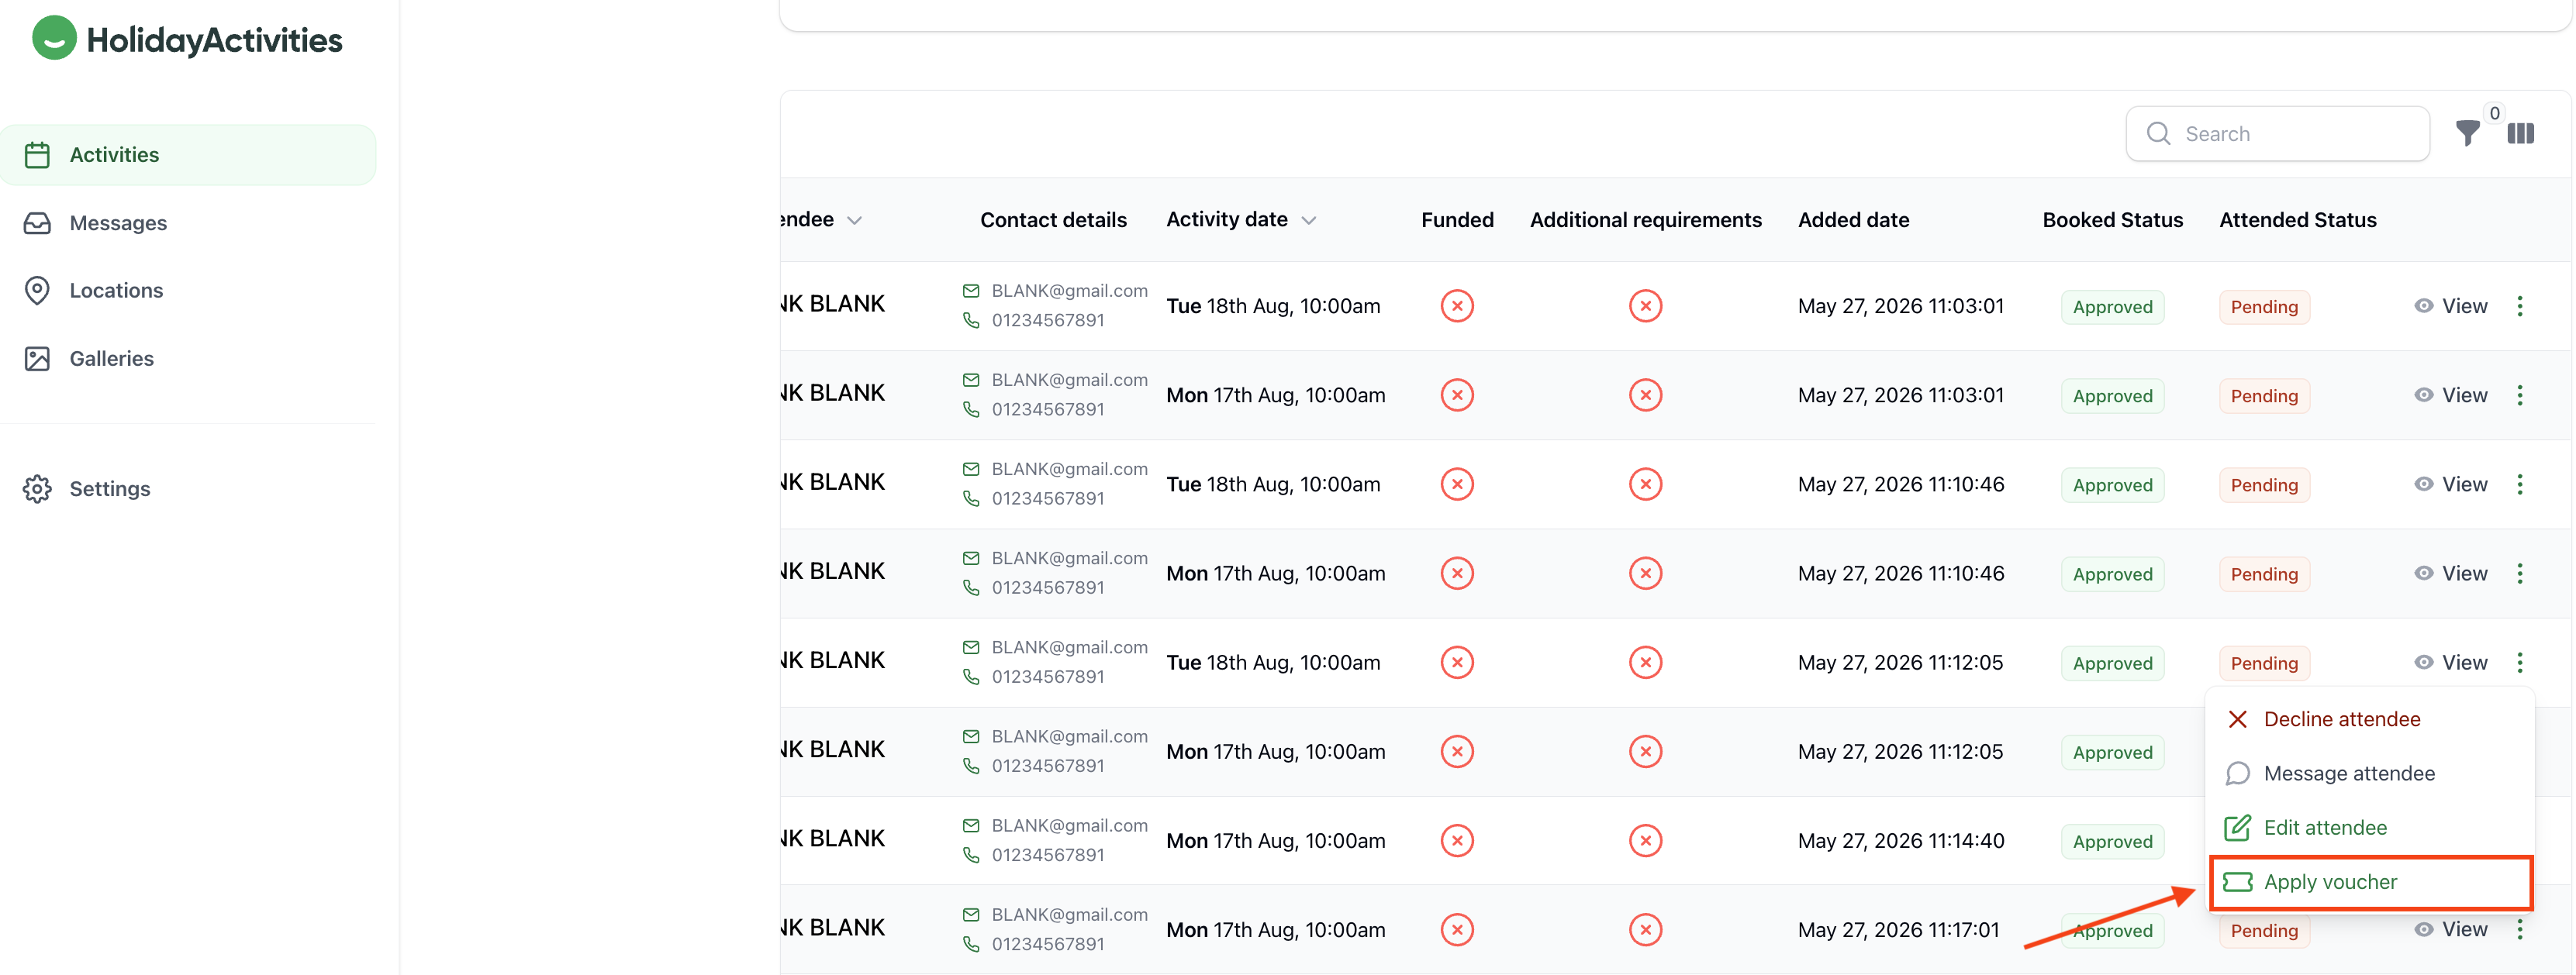Expand the Activity date sort chevron

(1308, 220)
